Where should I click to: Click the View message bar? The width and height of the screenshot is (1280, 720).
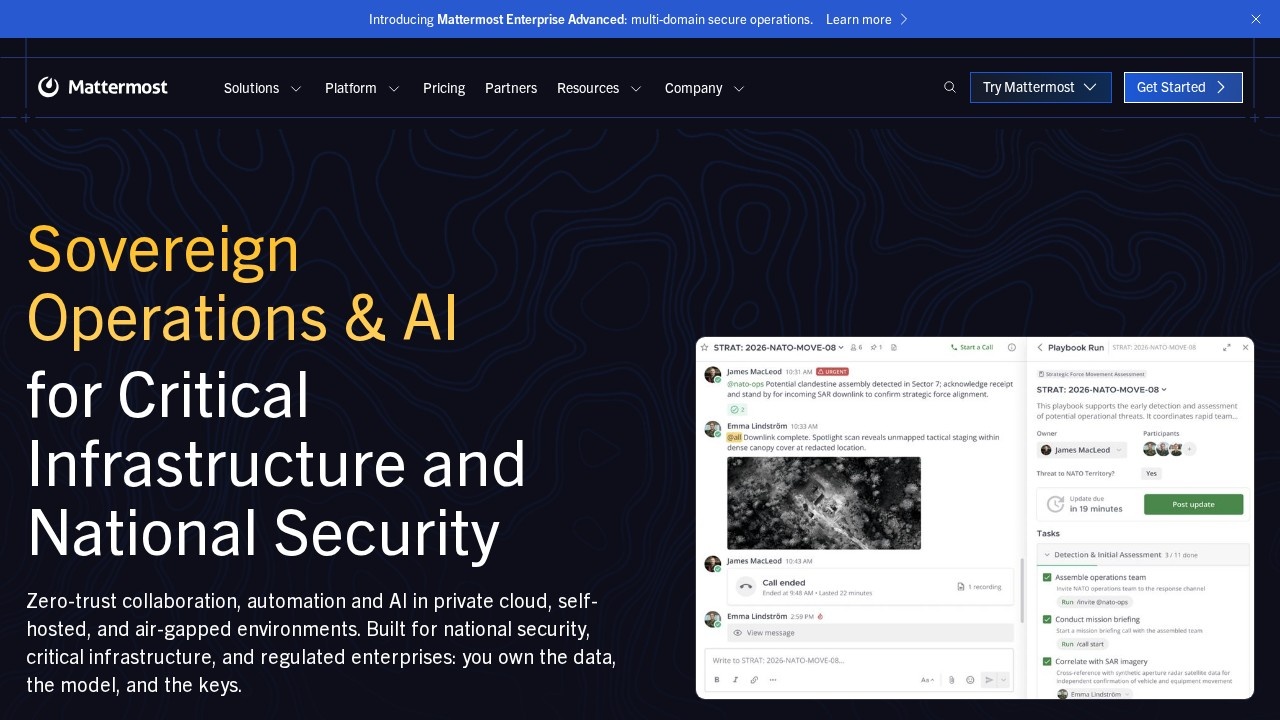(x=870, y=633)
